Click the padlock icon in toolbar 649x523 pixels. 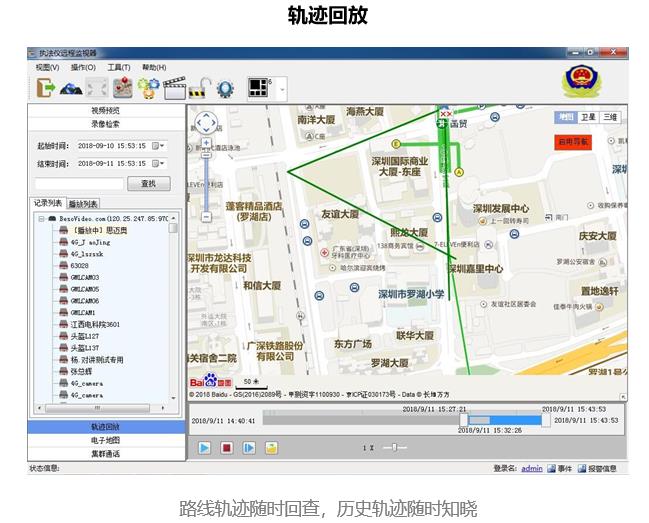point(200,87)
